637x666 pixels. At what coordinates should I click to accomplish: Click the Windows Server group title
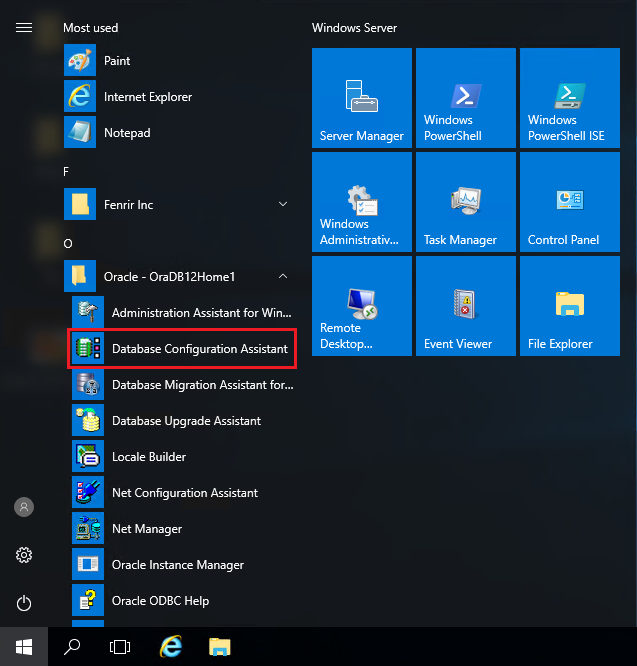355,28
